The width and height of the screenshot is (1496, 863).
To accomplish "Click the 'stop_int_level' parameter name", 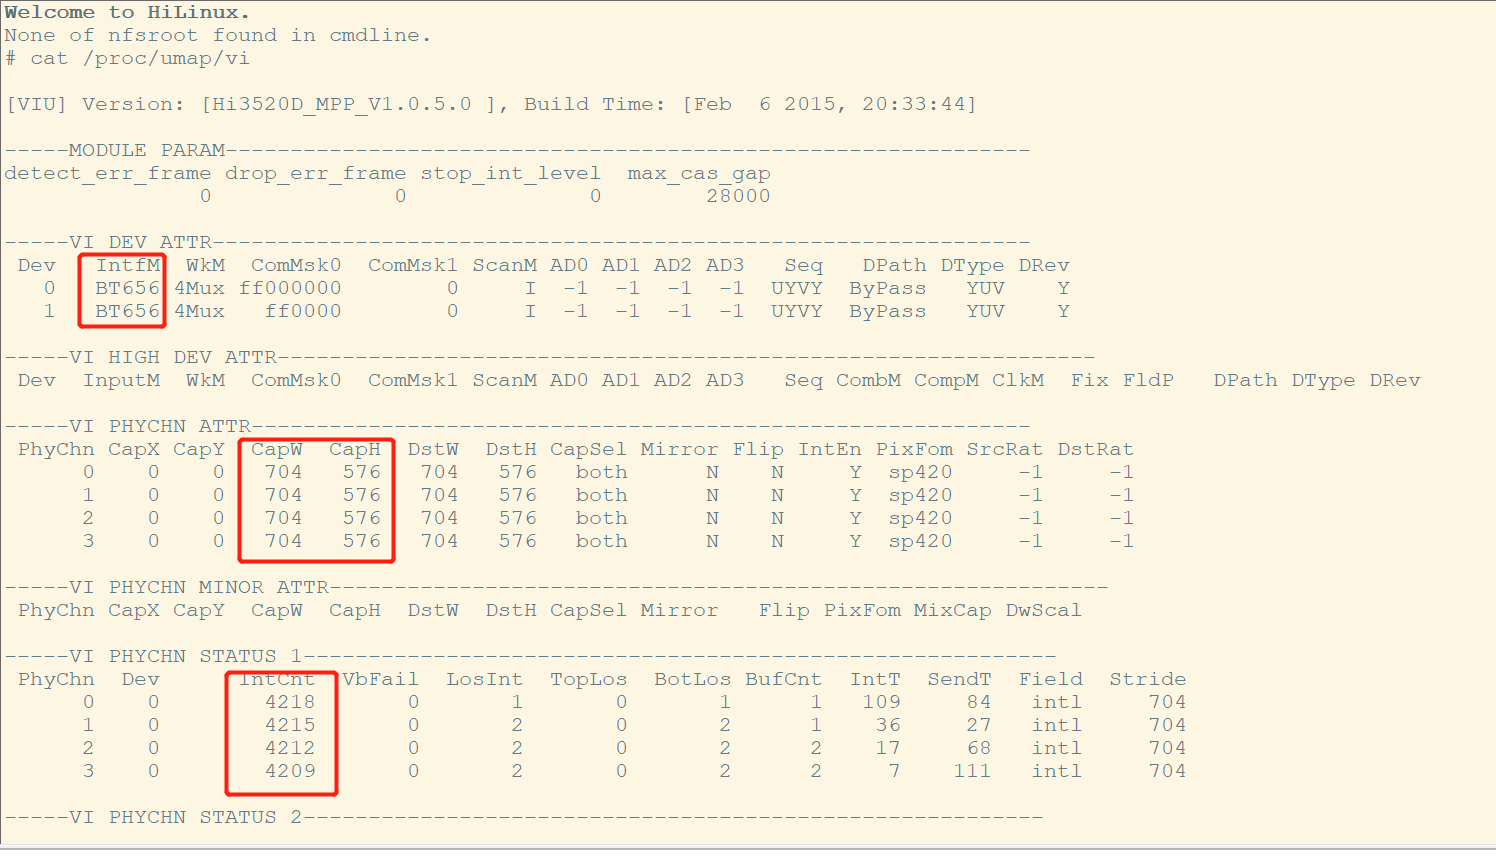I will pyautogui.click(x=511, y=173).
